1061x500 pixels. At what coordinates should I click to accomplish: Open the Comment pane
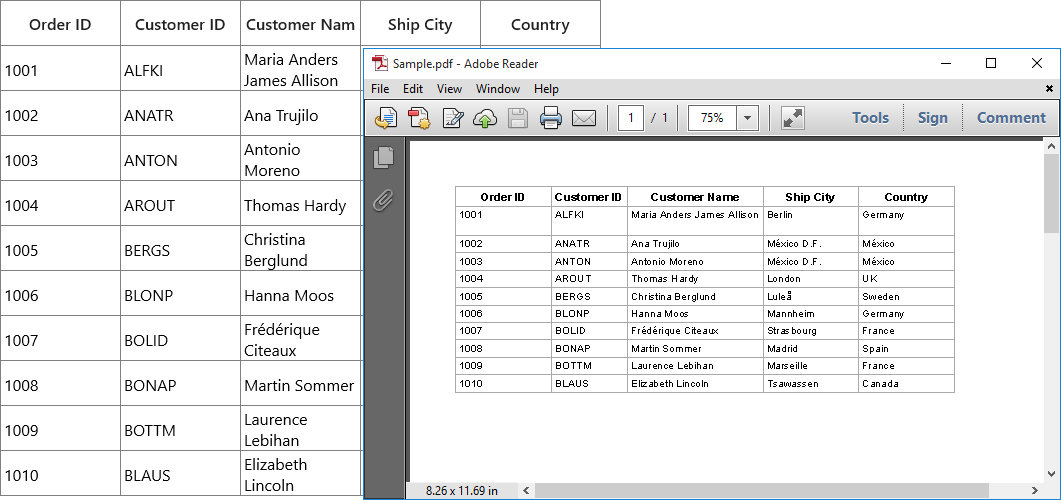click(1011, 118)
